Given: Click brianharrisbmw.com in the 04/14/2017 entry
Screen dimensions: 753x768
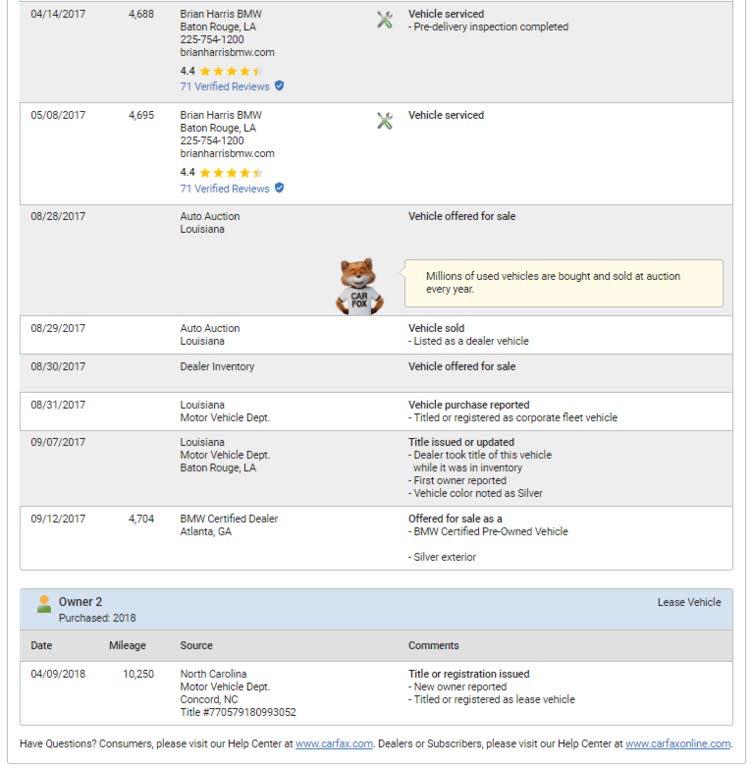Looking at the screenshot, I should point(227,53).
